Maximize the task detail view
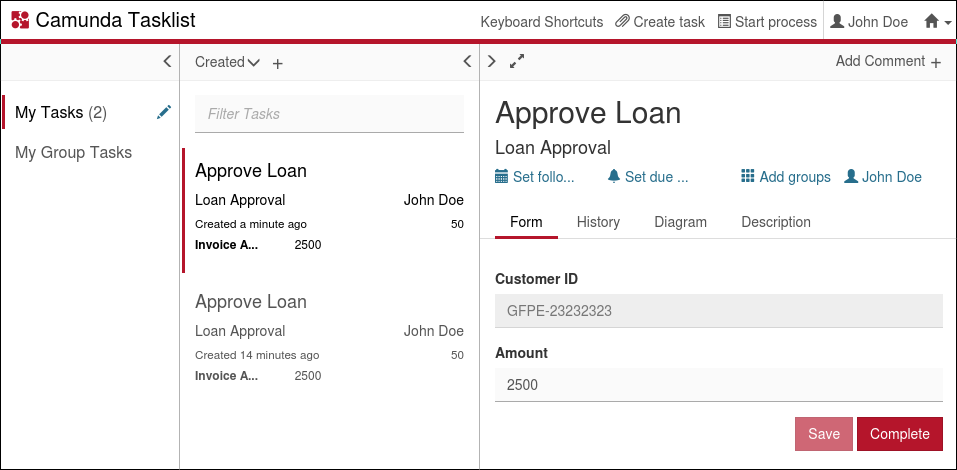The height and width of the screenshot is (470, 957). (x=518, y=61)
